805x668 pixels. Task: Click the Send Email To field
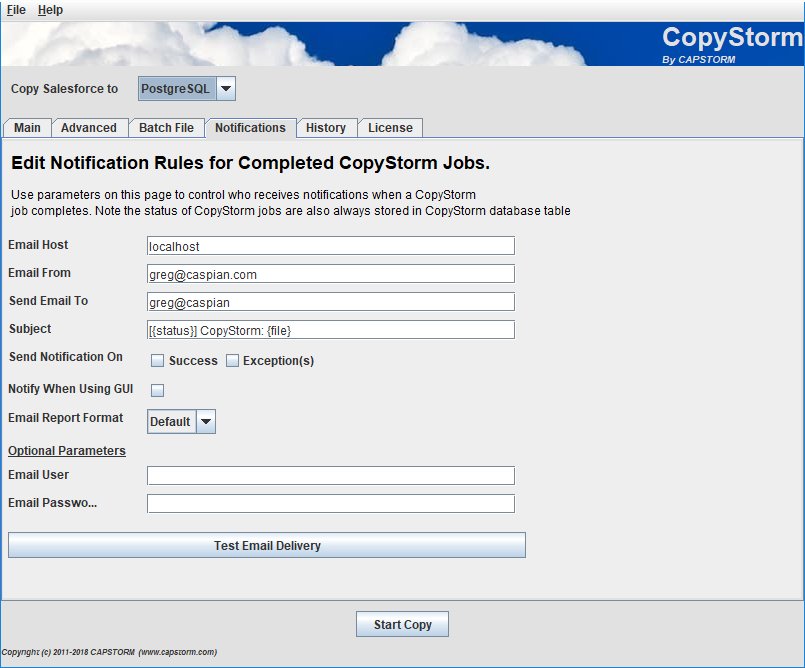(x=331, y=302)
